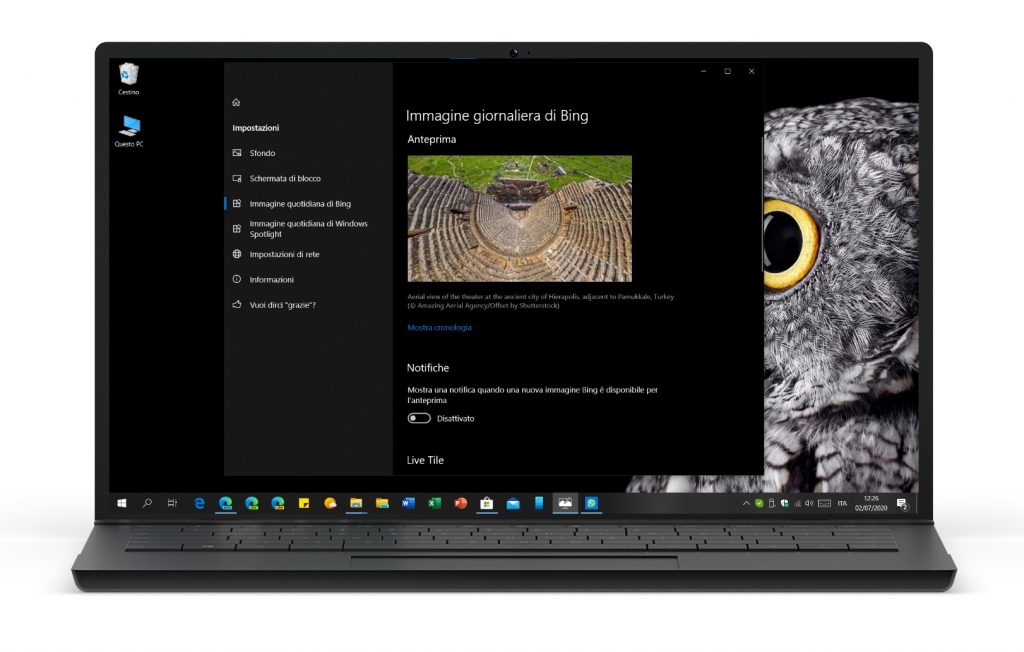1024x652 pixels.
Task: Open Excel from the taskbar
Action: [x=434, y=503]
